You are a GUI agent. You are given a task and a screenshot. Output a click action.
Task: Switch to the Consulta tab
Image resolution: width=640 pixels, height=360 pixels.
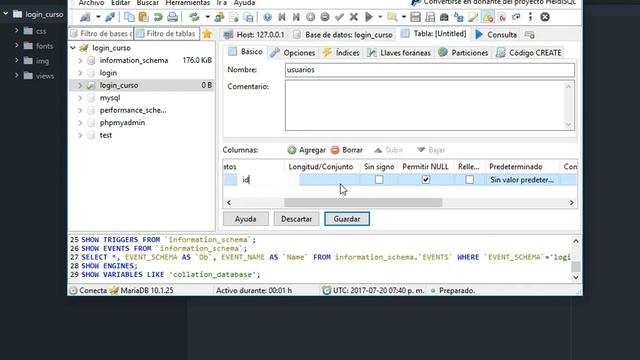[496, 35]
